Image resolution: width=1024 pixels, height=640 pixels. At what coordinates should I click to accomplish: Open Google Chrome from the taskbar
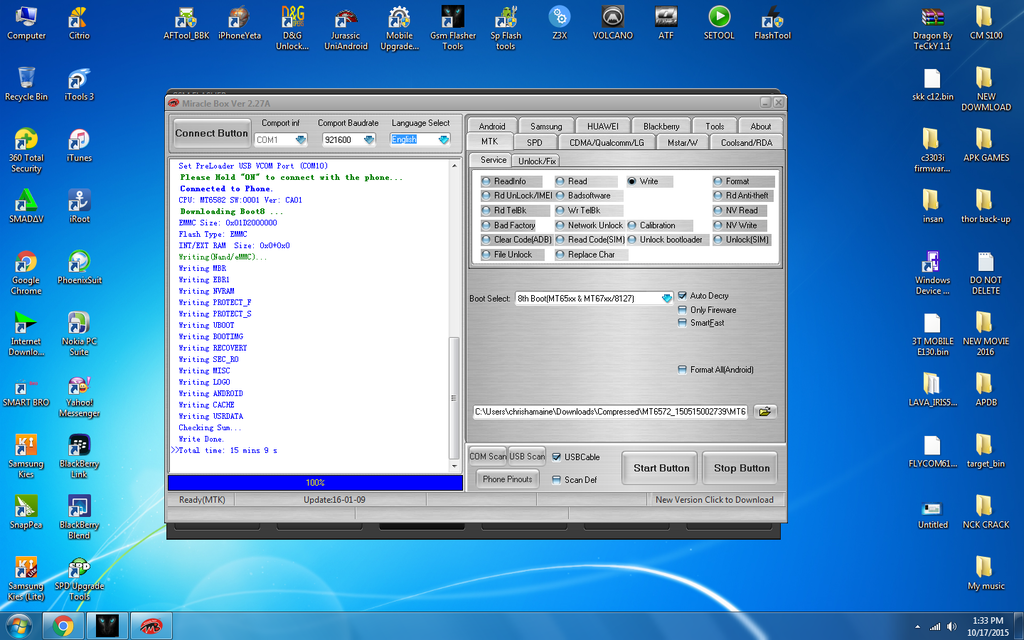tap(63, 626)
